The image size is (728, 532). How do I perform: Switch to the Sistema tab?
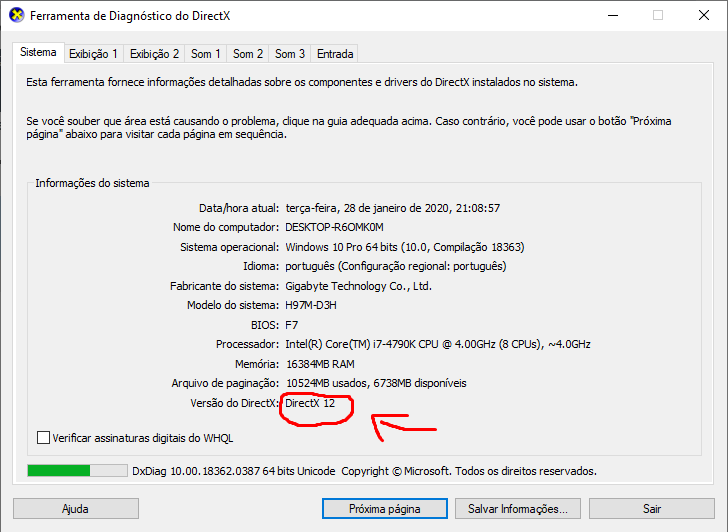click(x=38, y=52)
